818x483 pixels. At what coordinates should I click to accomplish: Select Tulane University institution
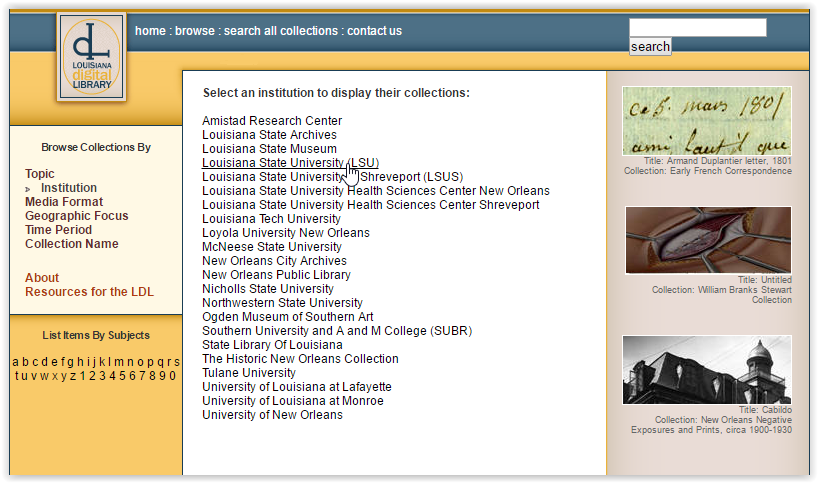pyautogui.click(x=249, y=373)
